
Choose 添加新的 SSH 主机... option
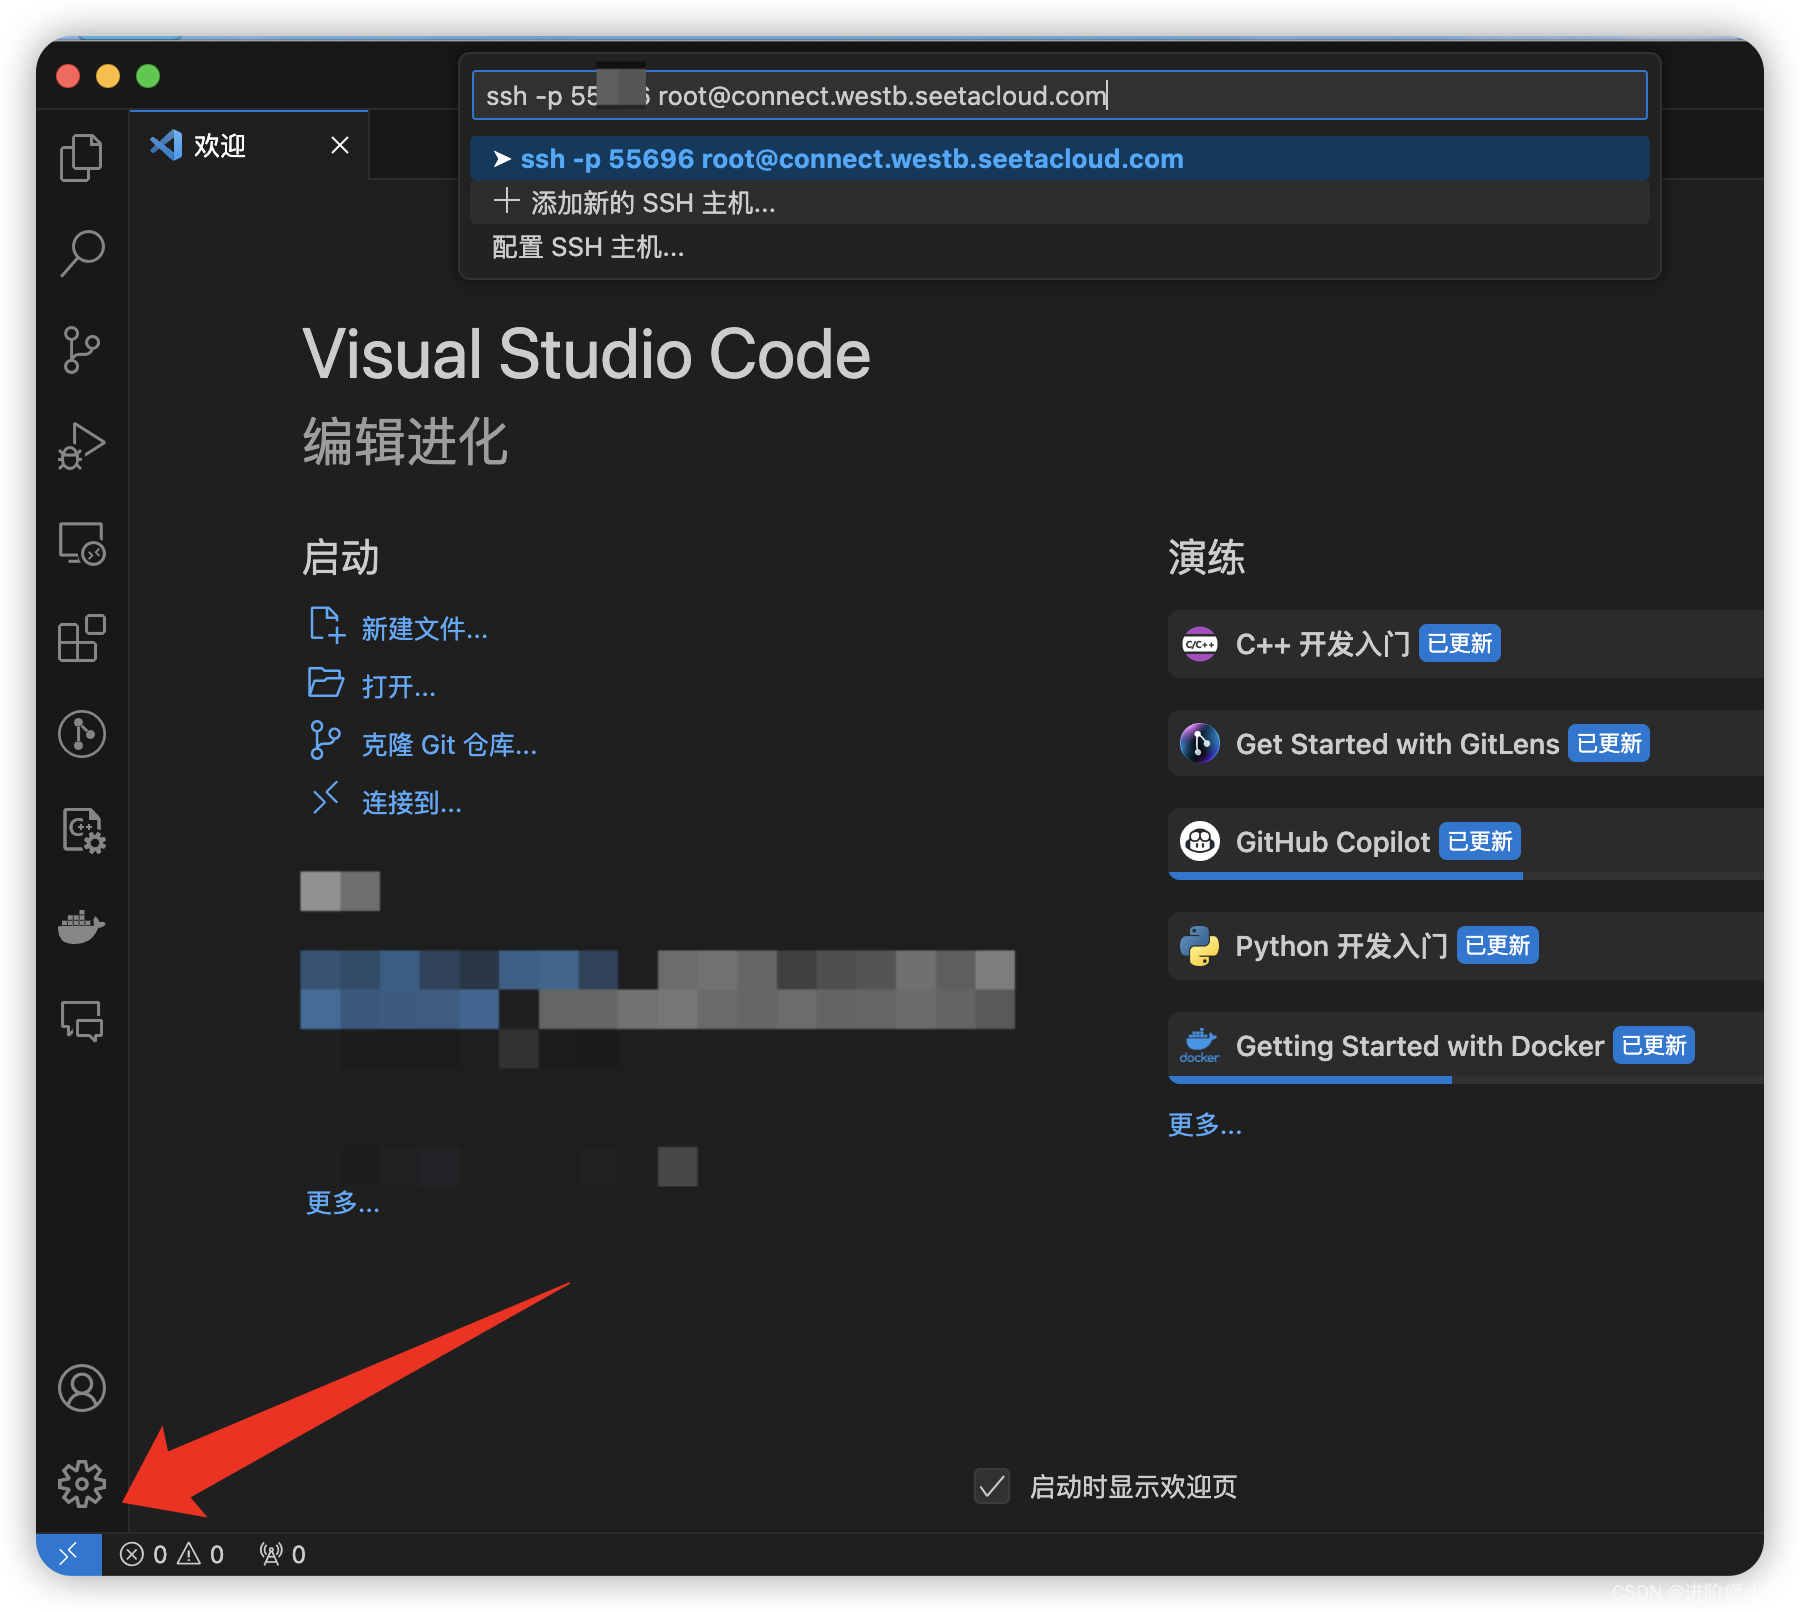point(1059,203)
